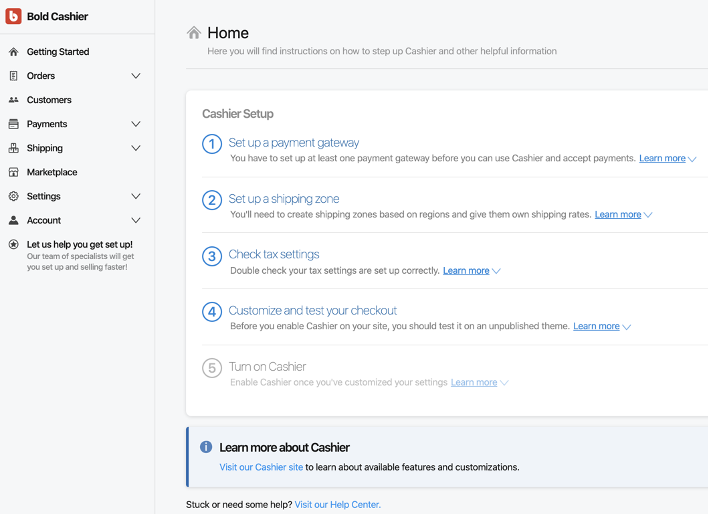The height and width of the screenshot is (514, 708).
Task: Open 'Set up a payment gateway' step
Action: 293,143
